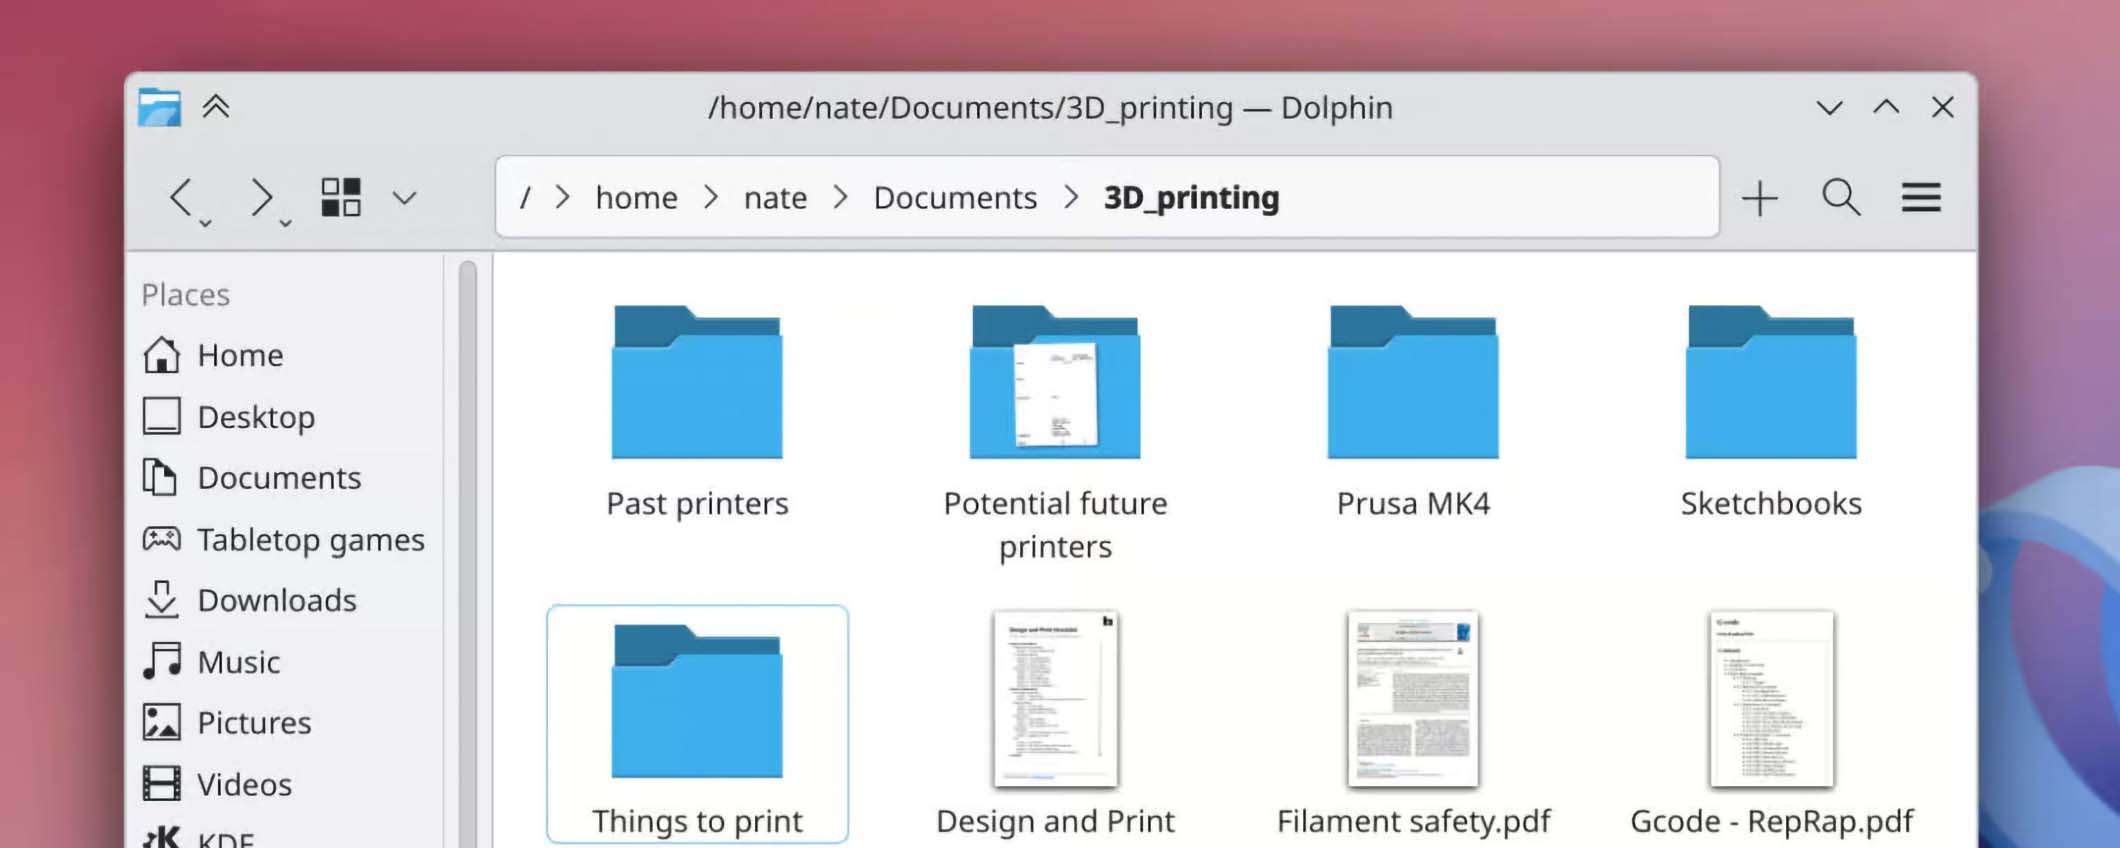Expand chevron after nate breadcrumb

pos(841,198)
